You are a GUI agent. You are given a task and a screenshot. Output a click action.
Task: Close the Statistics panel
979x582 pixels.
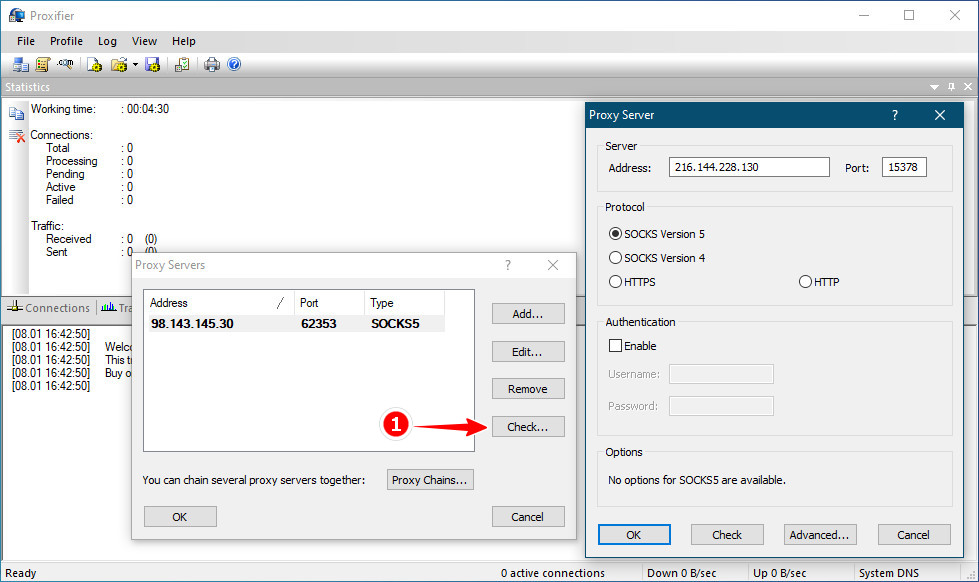[x=968, y=87]
